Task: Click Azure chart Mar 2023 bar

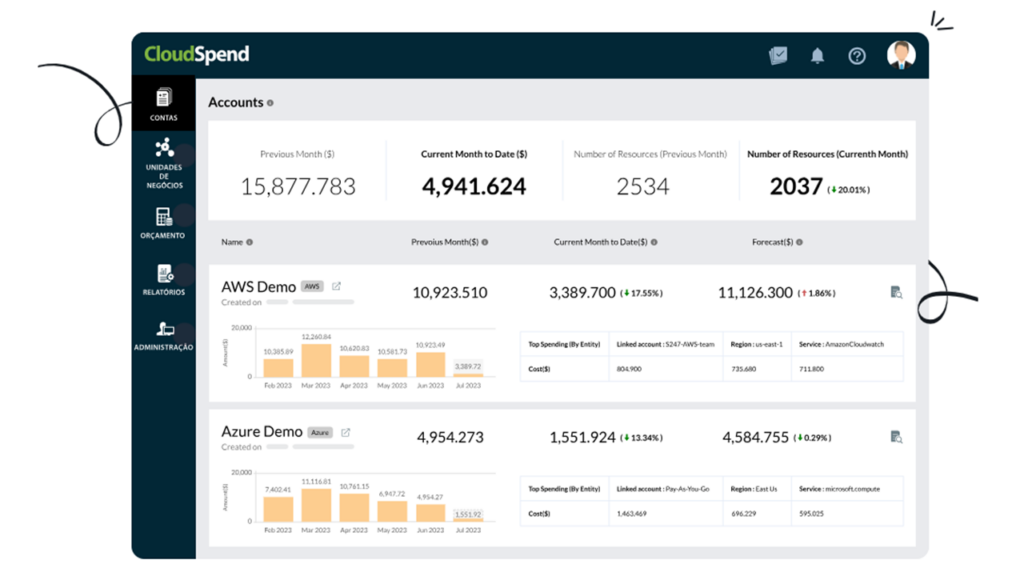Action: pos(316,505)
